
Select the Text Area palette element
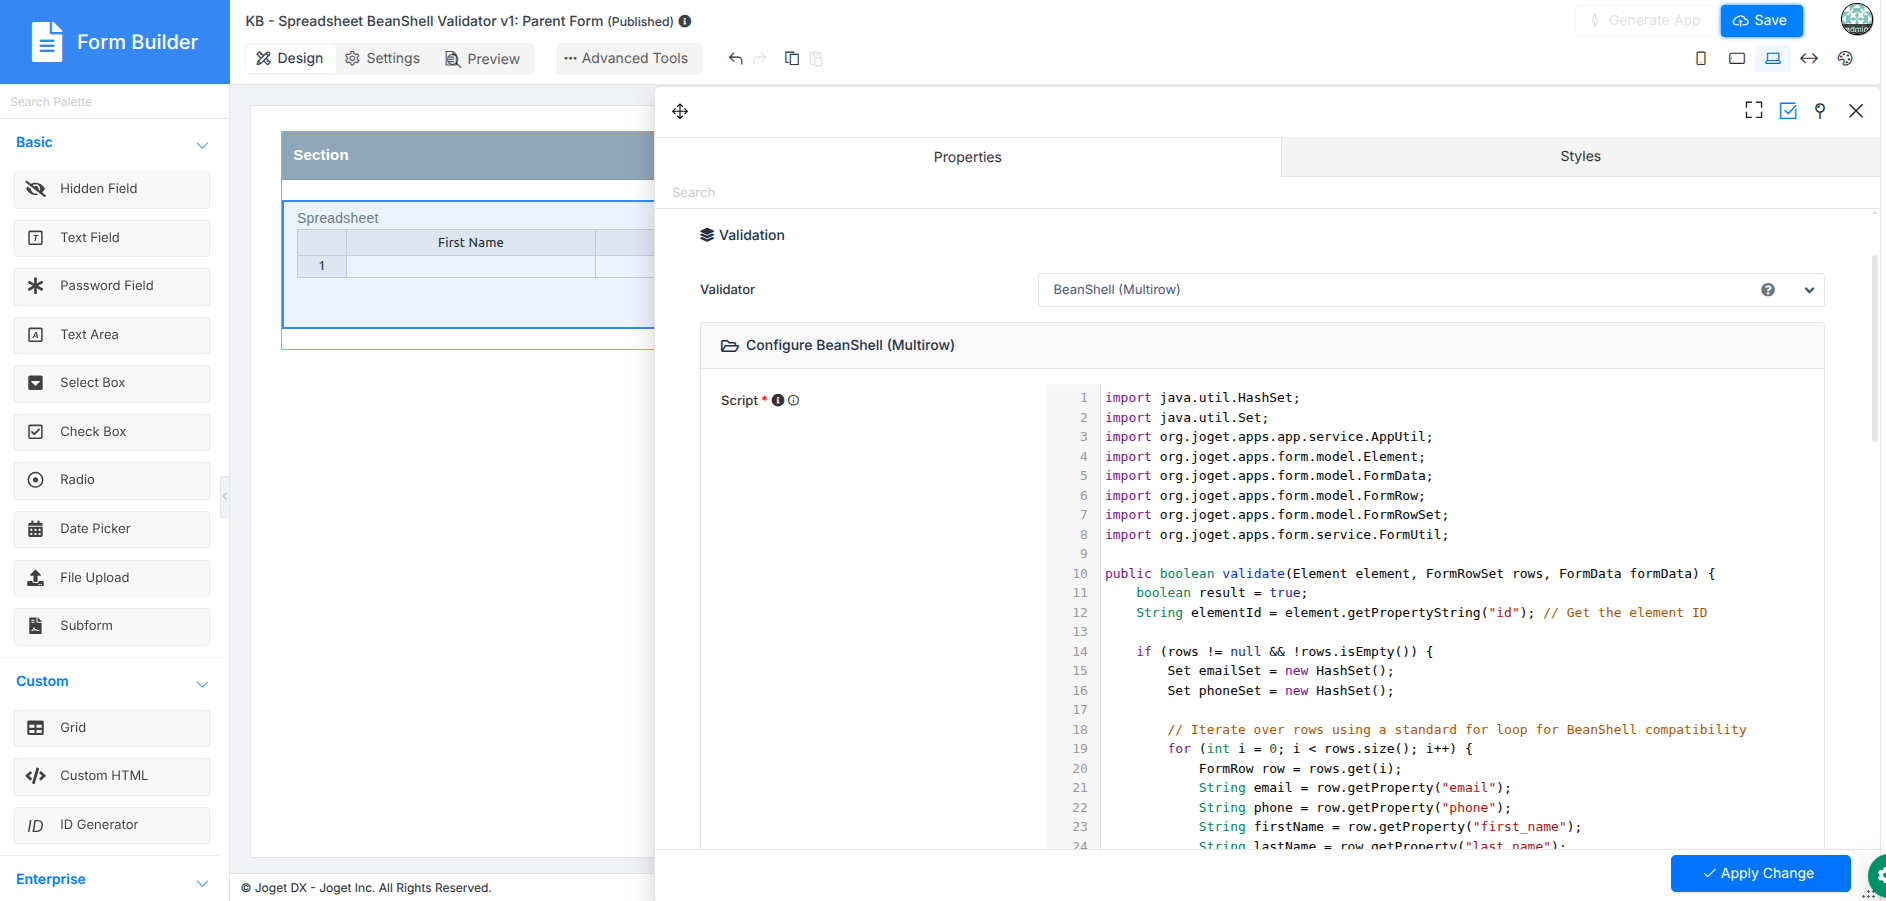click(x=112, y=335)
